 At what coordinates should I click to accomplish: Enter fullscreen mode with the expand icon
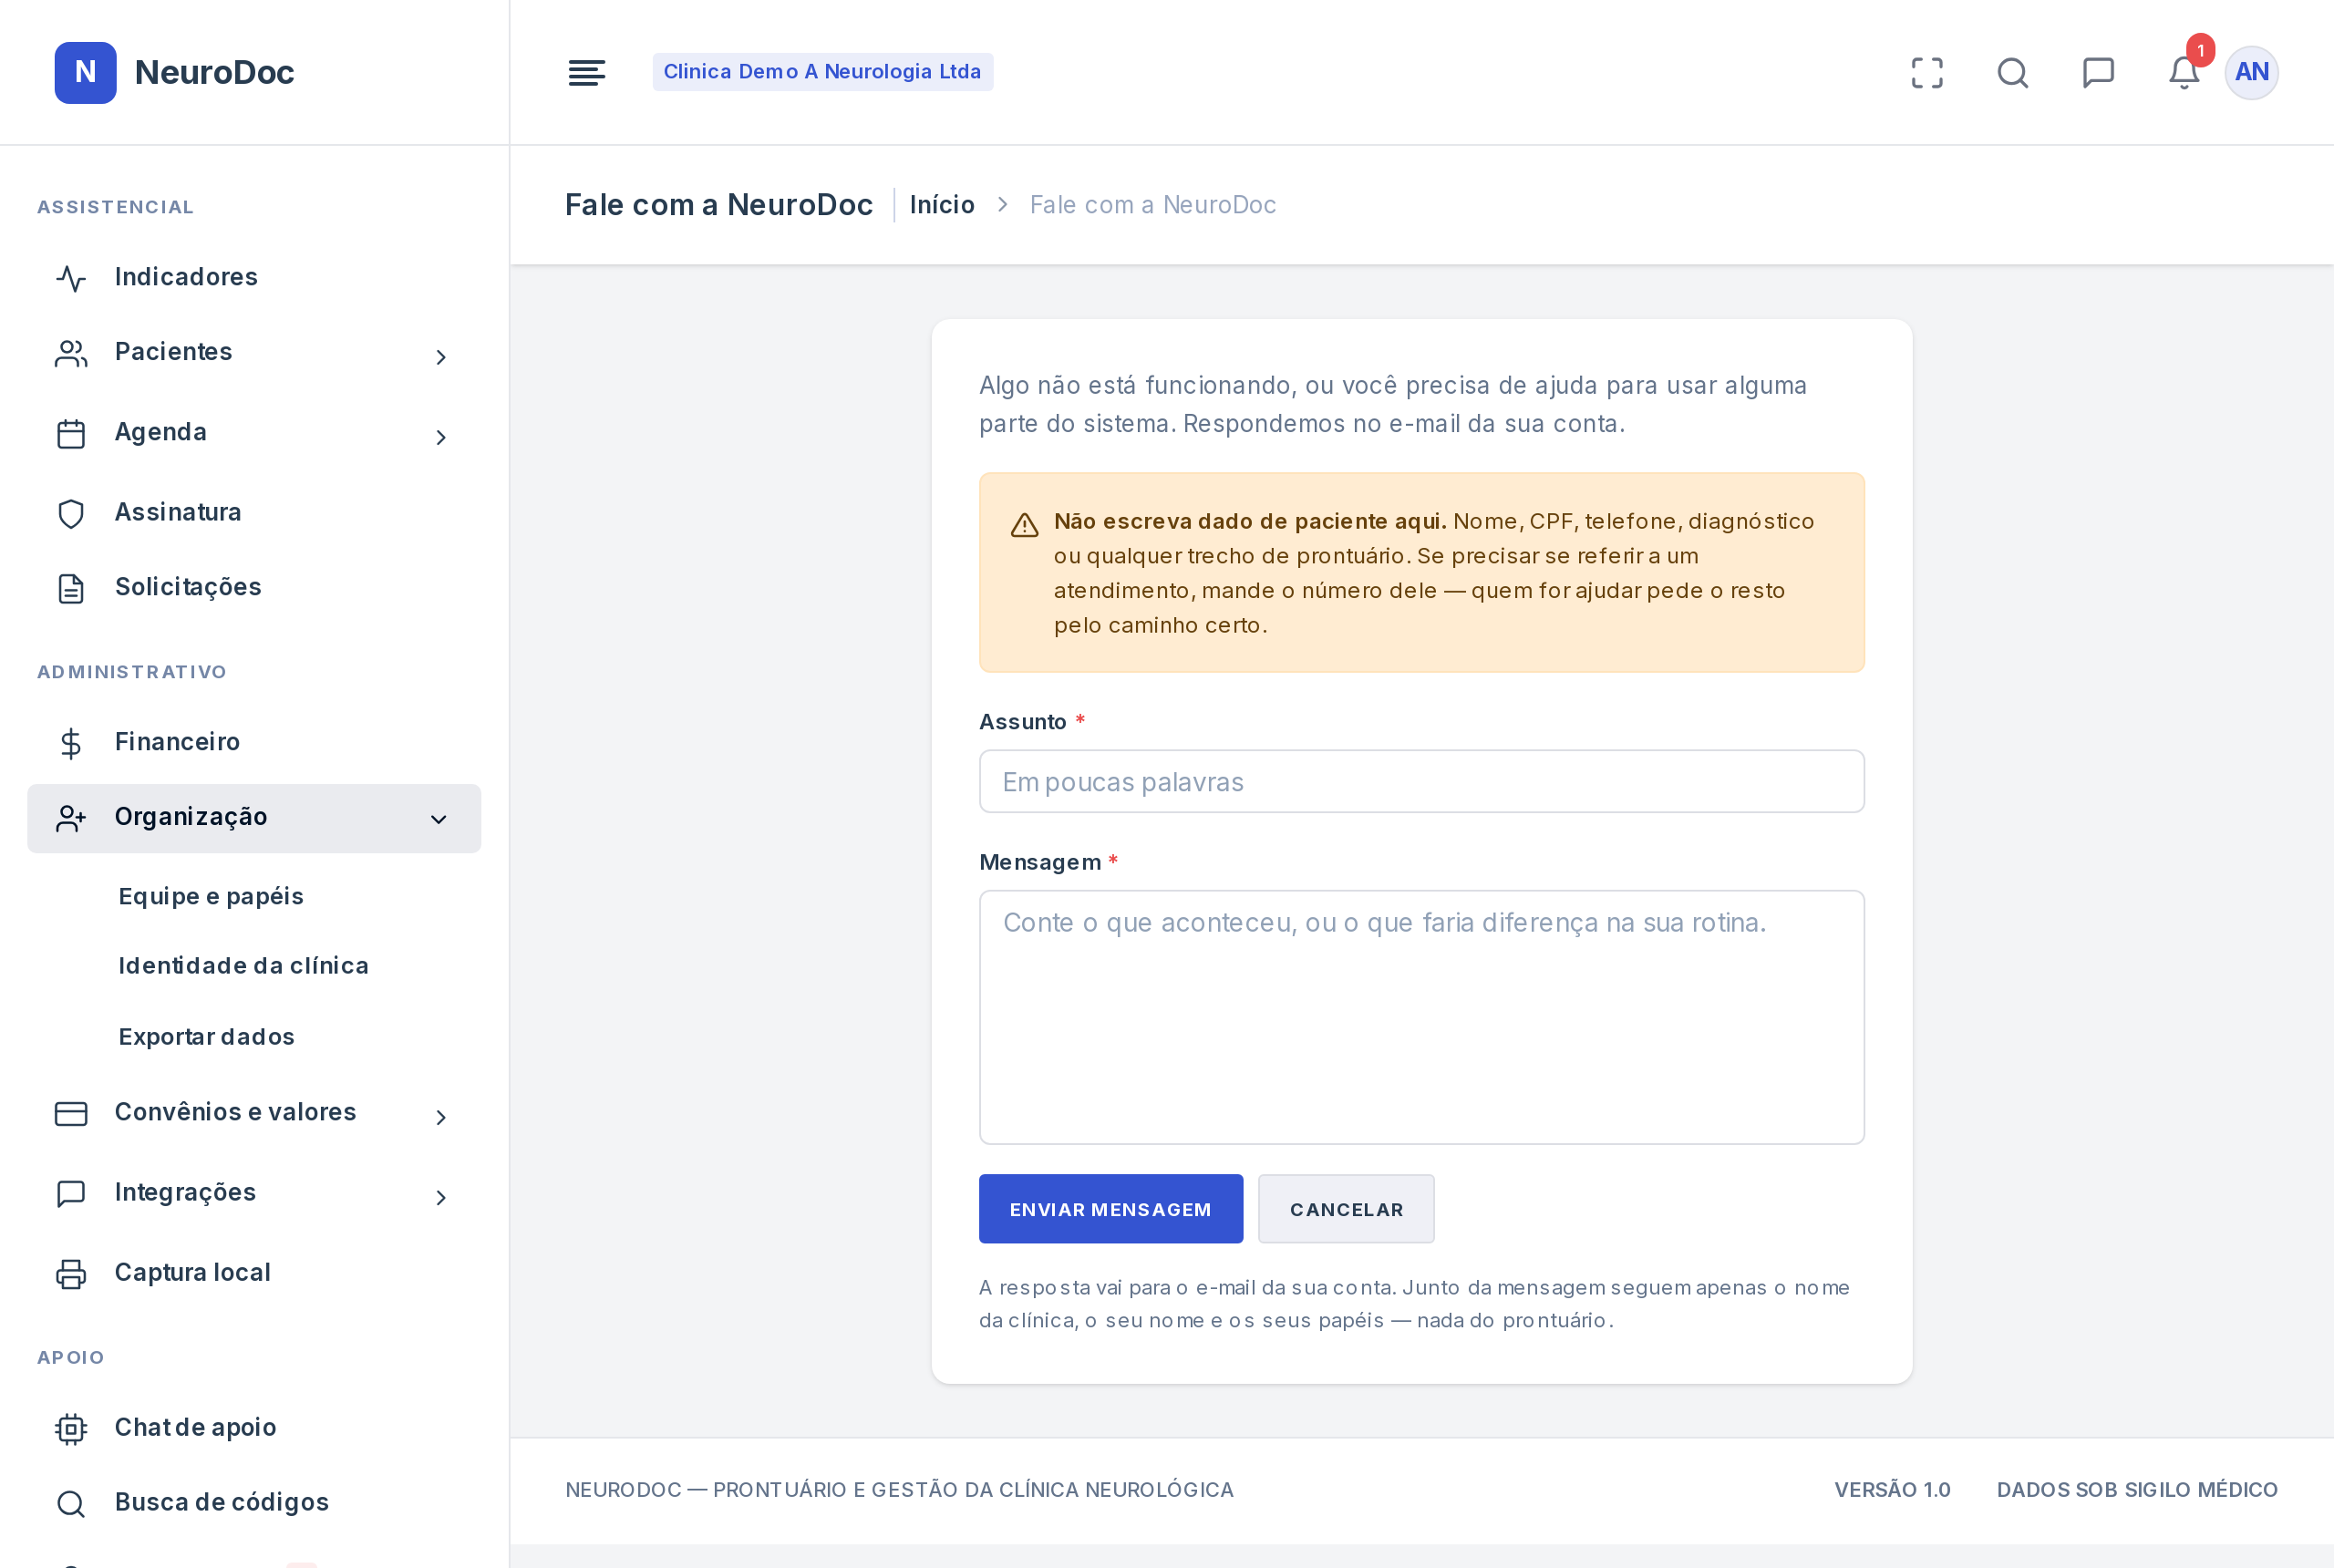[x=1927, y=72]
